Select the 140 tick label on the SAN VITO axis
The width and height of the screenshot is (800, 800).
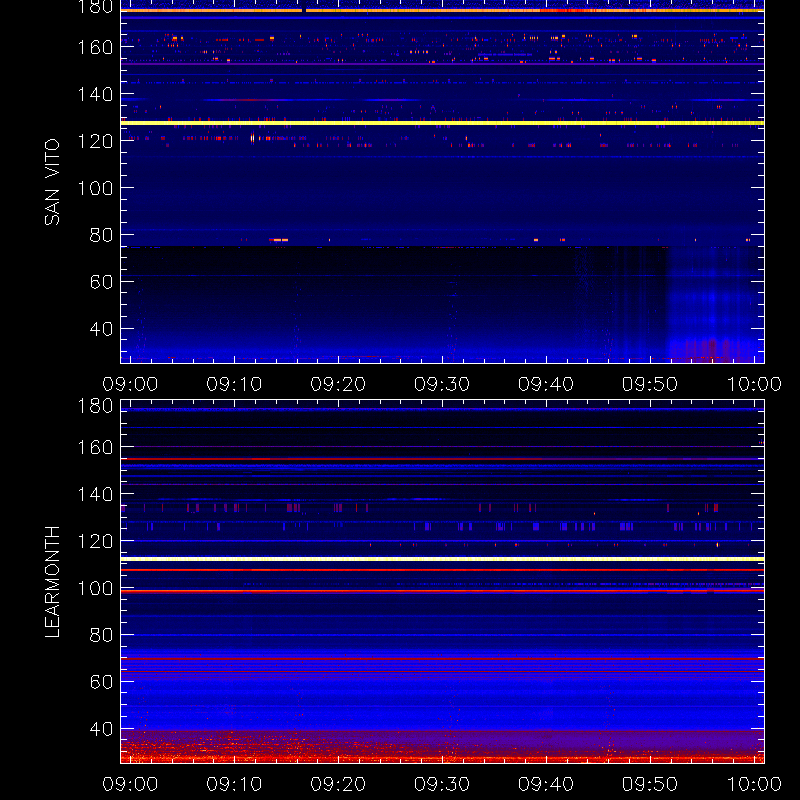[x=95, y=94]
